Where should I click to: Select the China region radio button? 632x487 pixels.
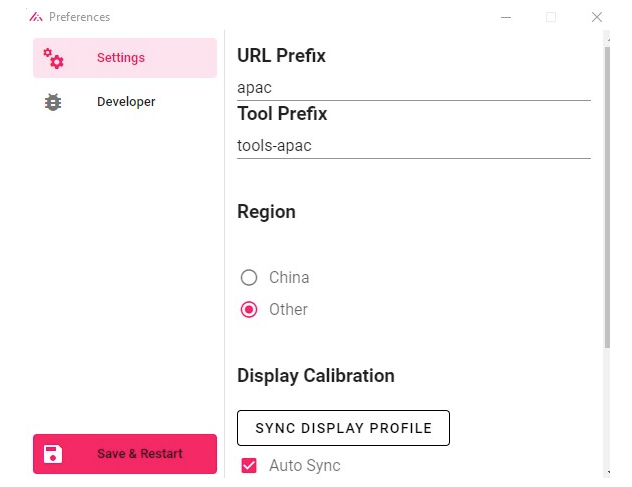tap(249, 277)
